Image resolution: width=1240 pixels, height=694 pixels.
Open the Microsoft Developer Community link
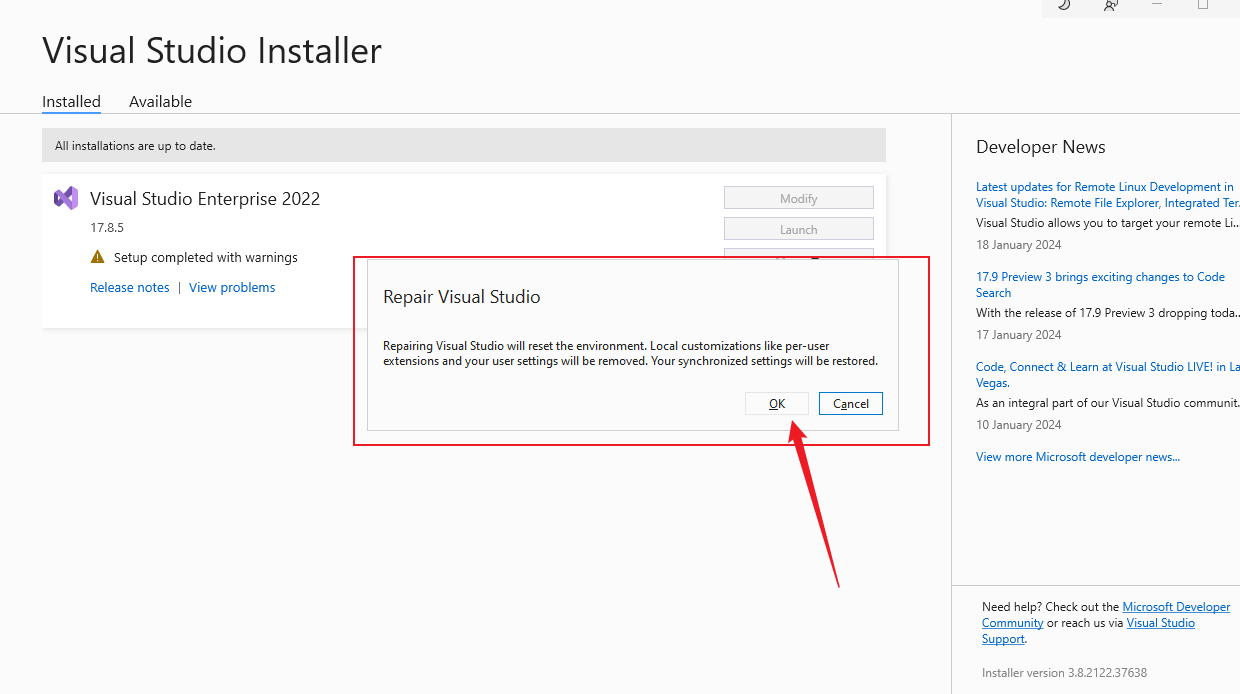point(1106,615)
